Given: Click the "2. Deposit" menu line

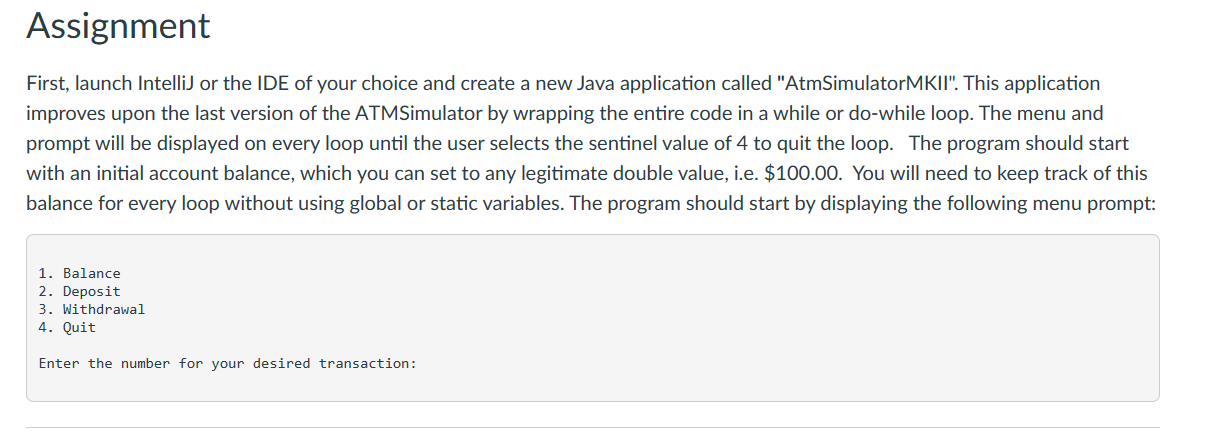Looking at the screenshot, I should tap(79, 291).
